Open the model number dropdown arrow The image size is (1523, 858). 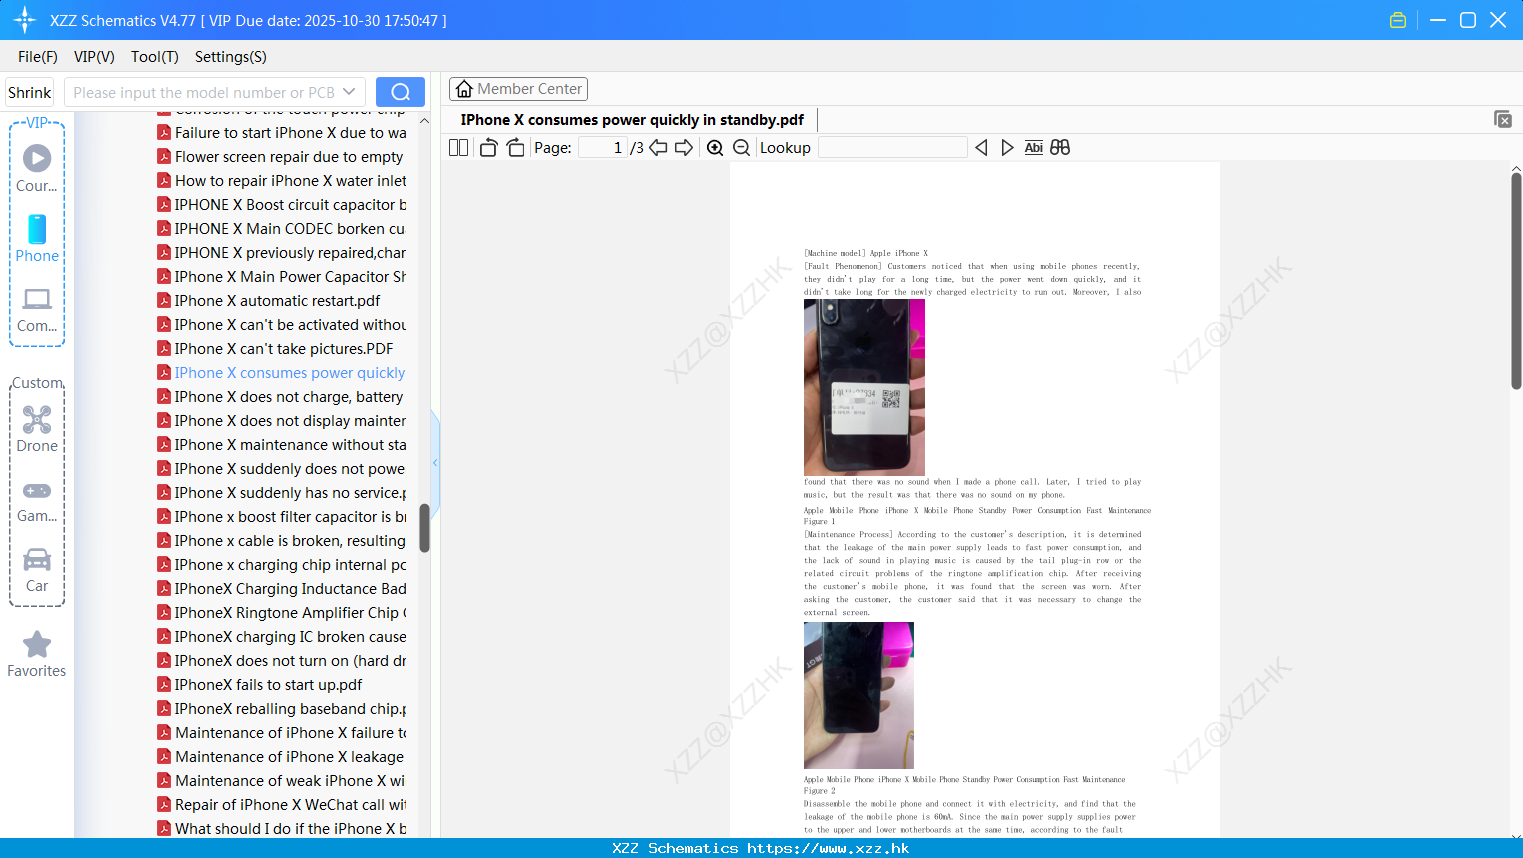(x=349, y=92)
